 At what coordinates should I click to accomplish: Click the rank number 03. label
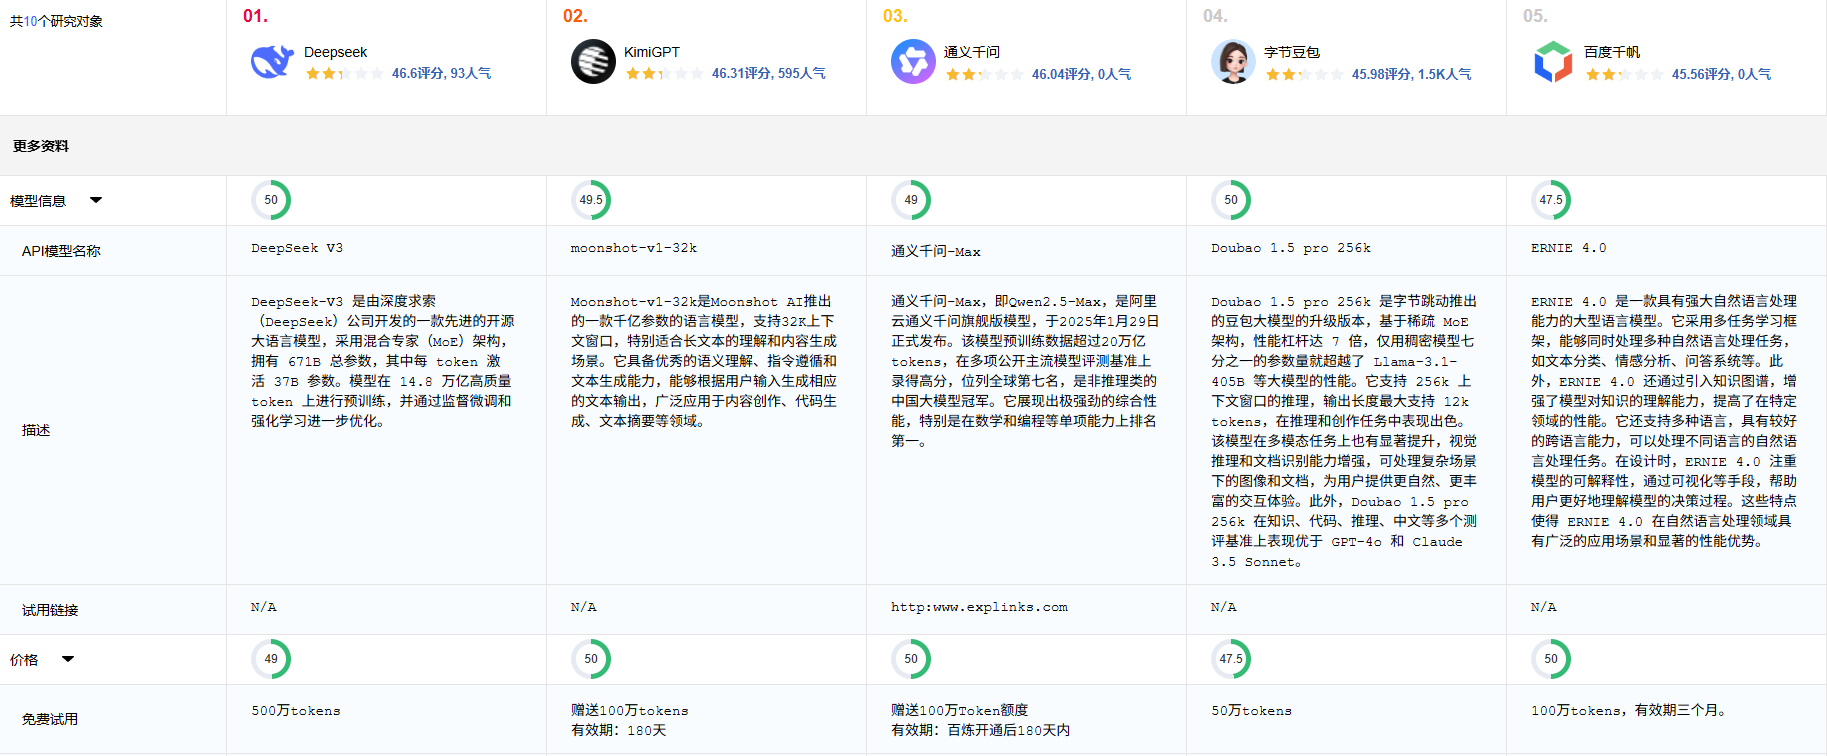(x=896, y=16)
